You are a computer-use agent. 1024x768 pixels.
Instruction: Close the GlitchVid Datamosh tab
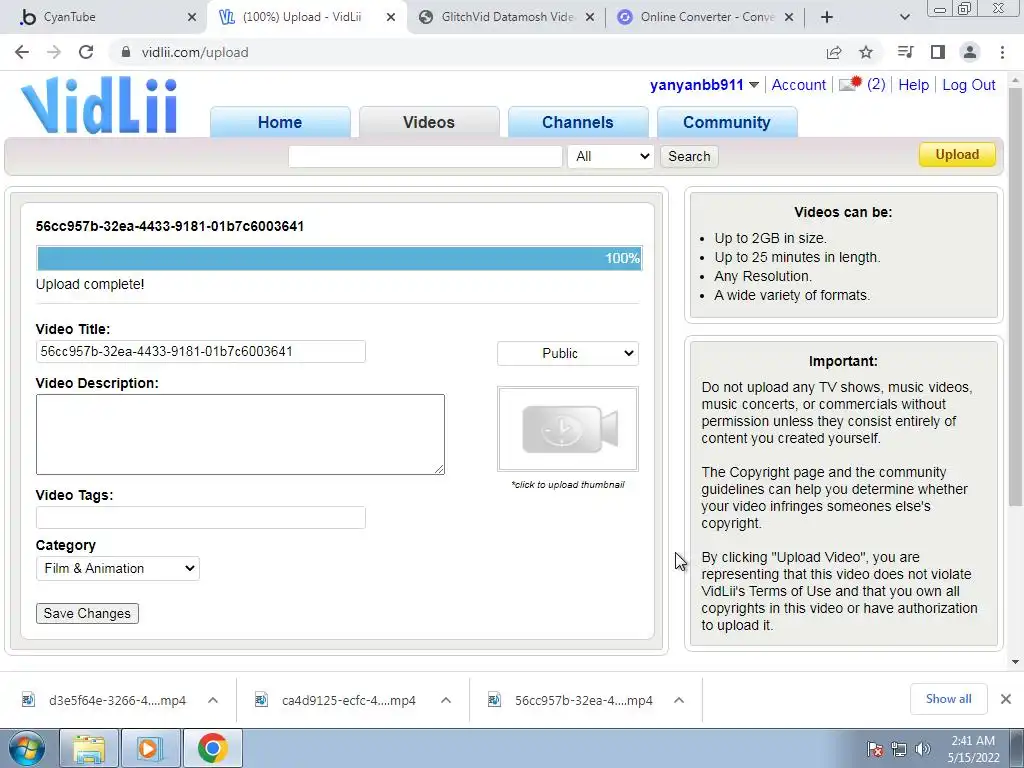pyautogui.click(x=590, y=17)
